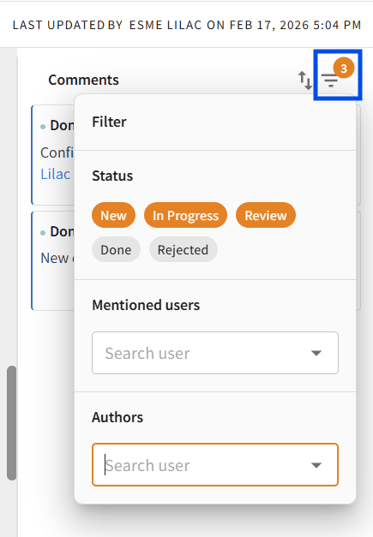Focus the Mentioned users search field
This screenshot has height=537, width=373.
215,353
